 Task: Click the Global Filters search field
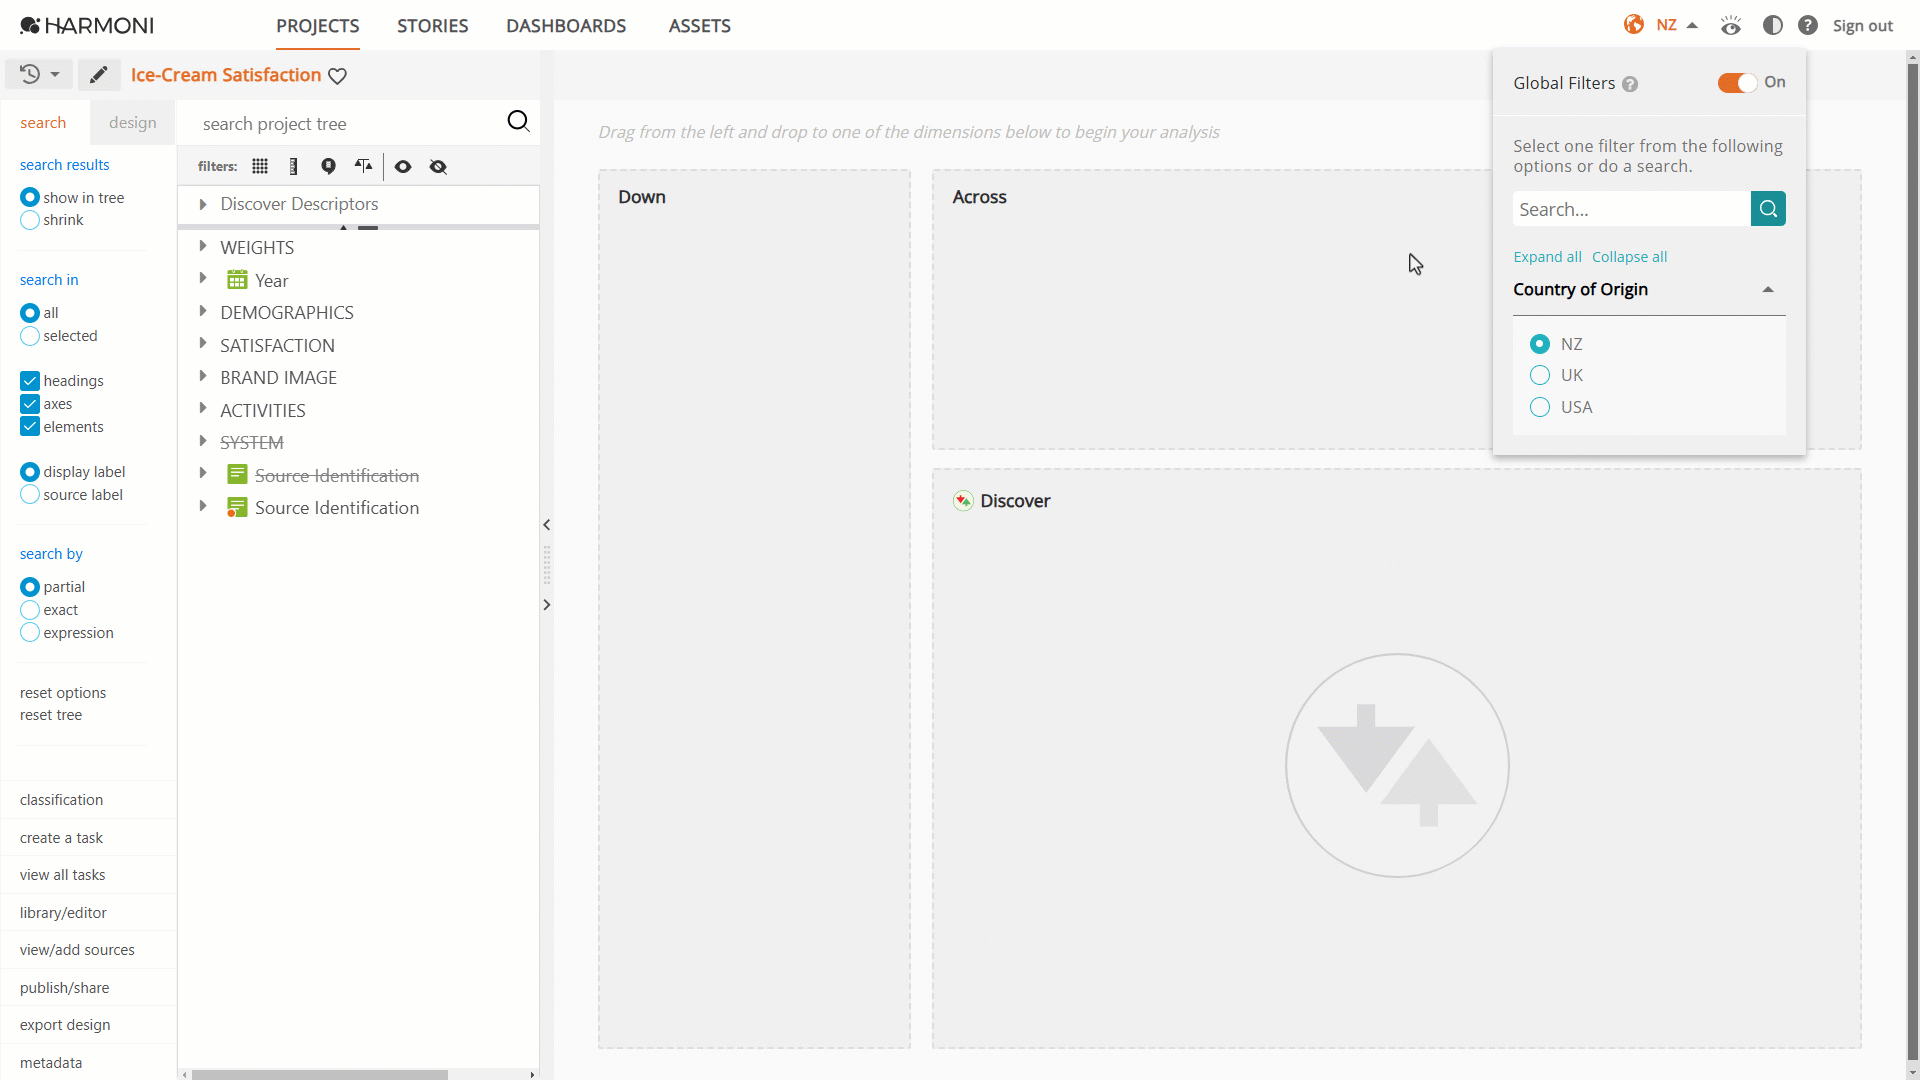tap(1632, 209)
